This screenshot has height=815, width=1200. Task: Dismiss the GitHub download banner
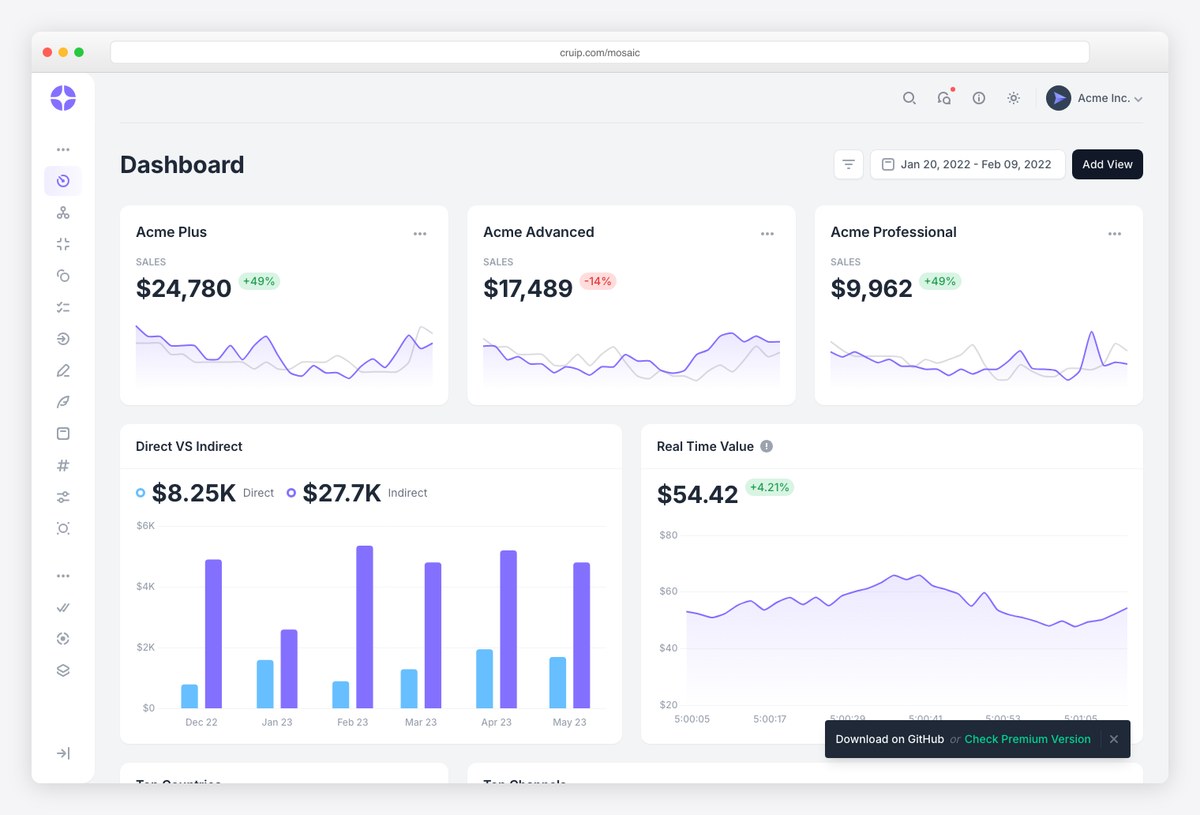[1114, 739]
